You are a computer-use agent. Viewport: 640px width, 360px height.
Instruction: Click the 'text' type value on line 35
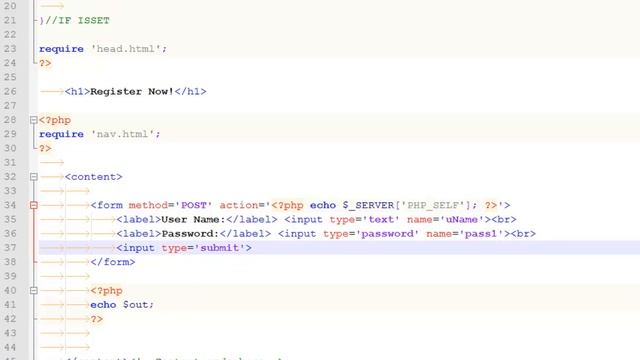point(381,220)
